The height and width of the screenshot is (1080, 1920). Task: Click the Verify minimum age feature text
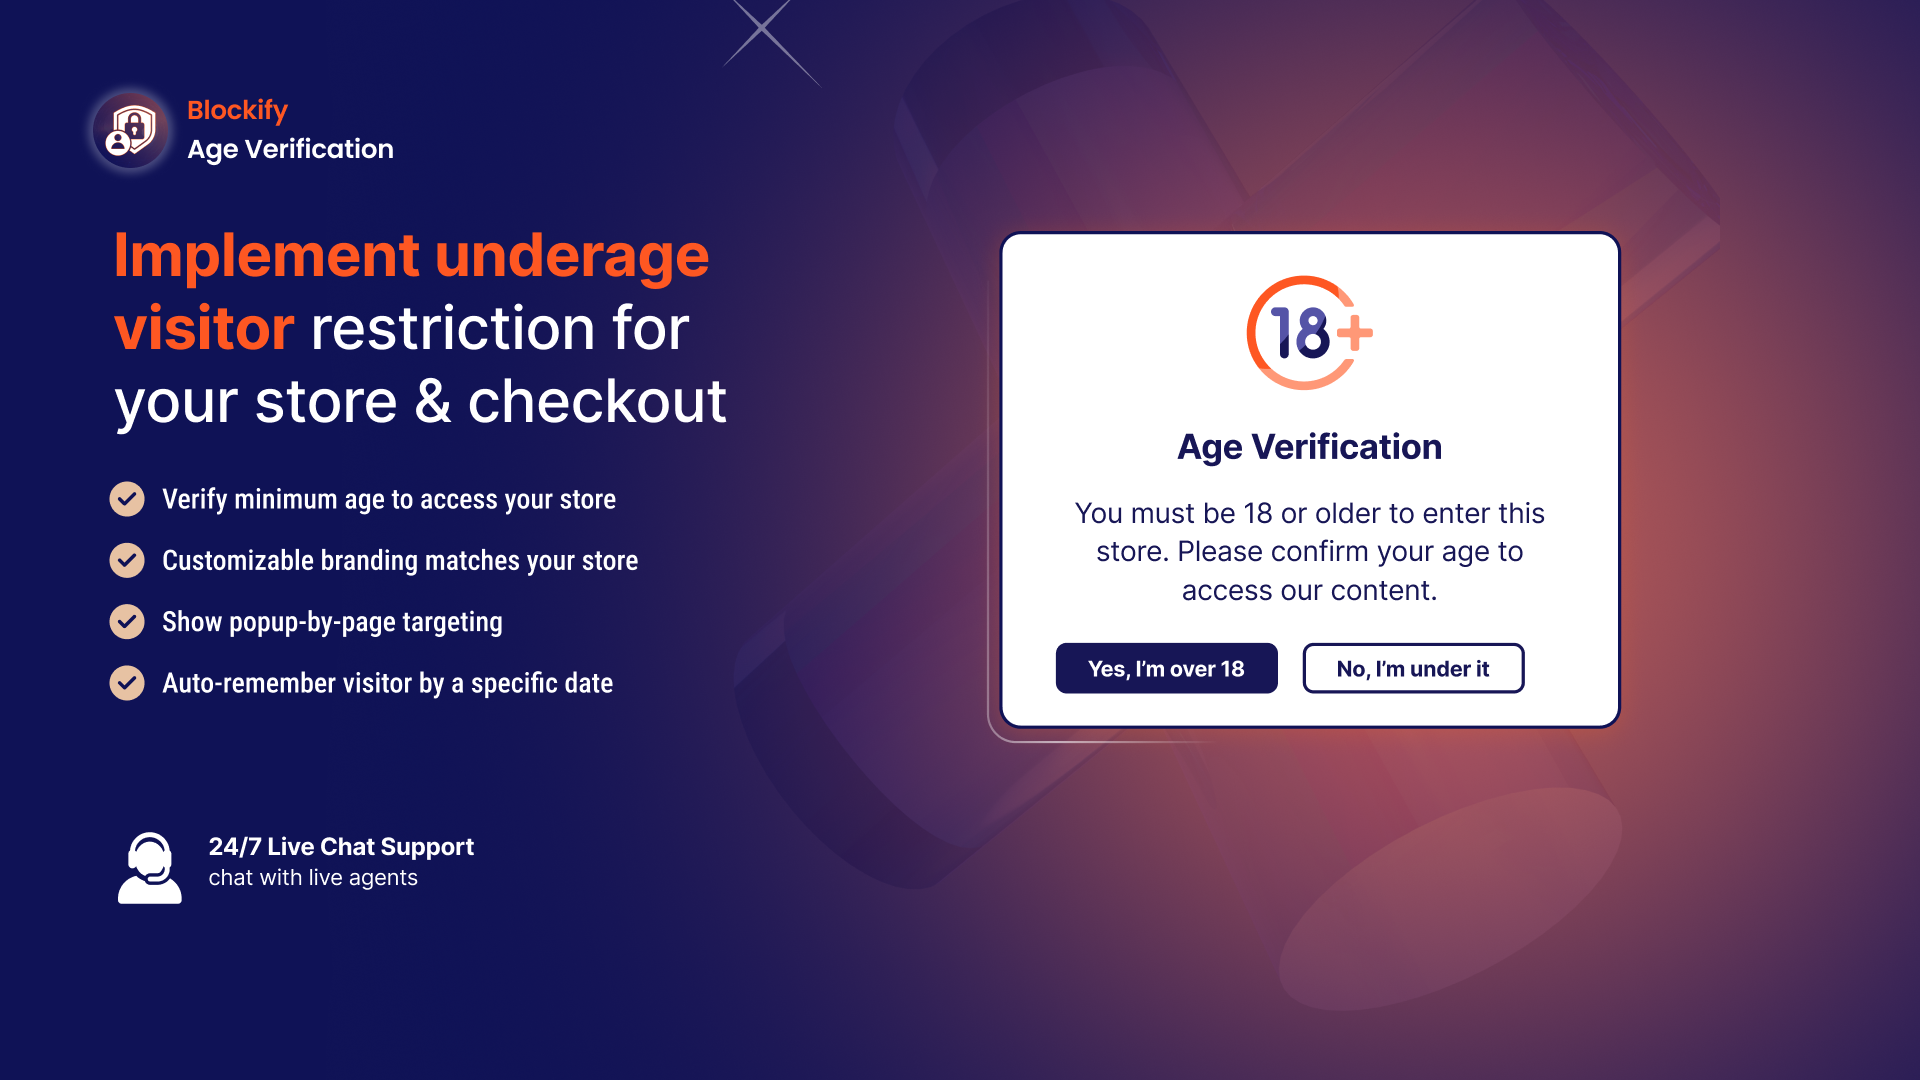tap(389, 499)
